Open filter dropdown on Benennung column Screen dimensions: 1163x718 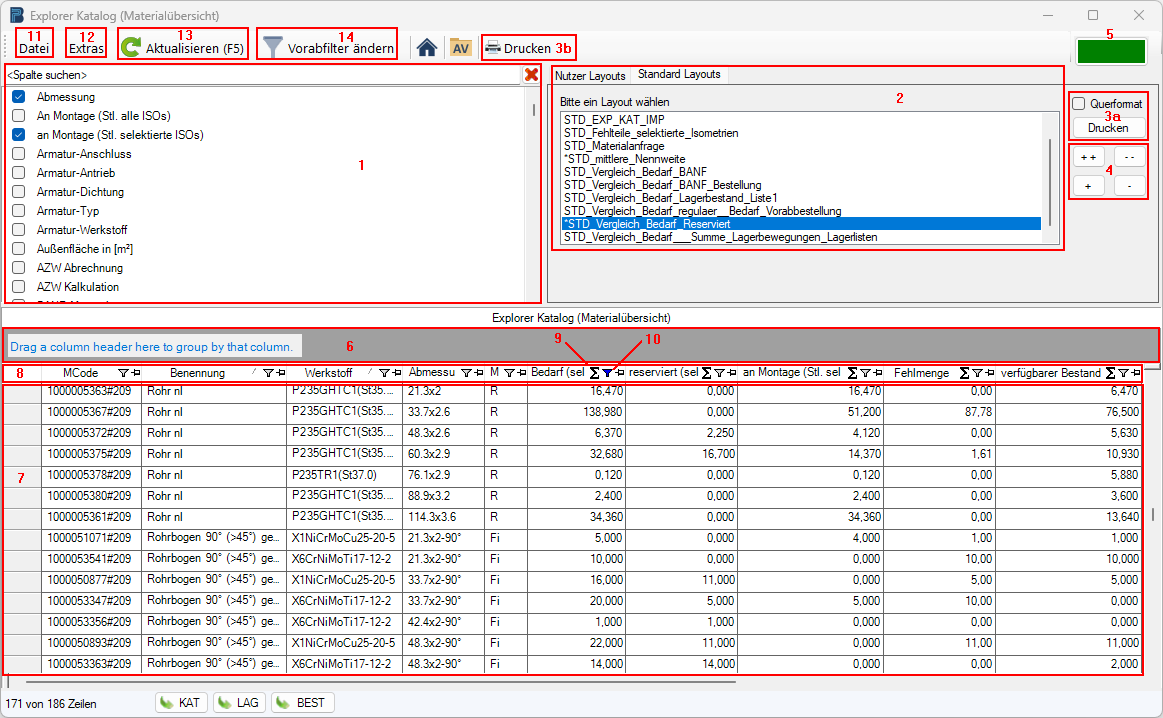pyautogui.click(x=268, y=373)
